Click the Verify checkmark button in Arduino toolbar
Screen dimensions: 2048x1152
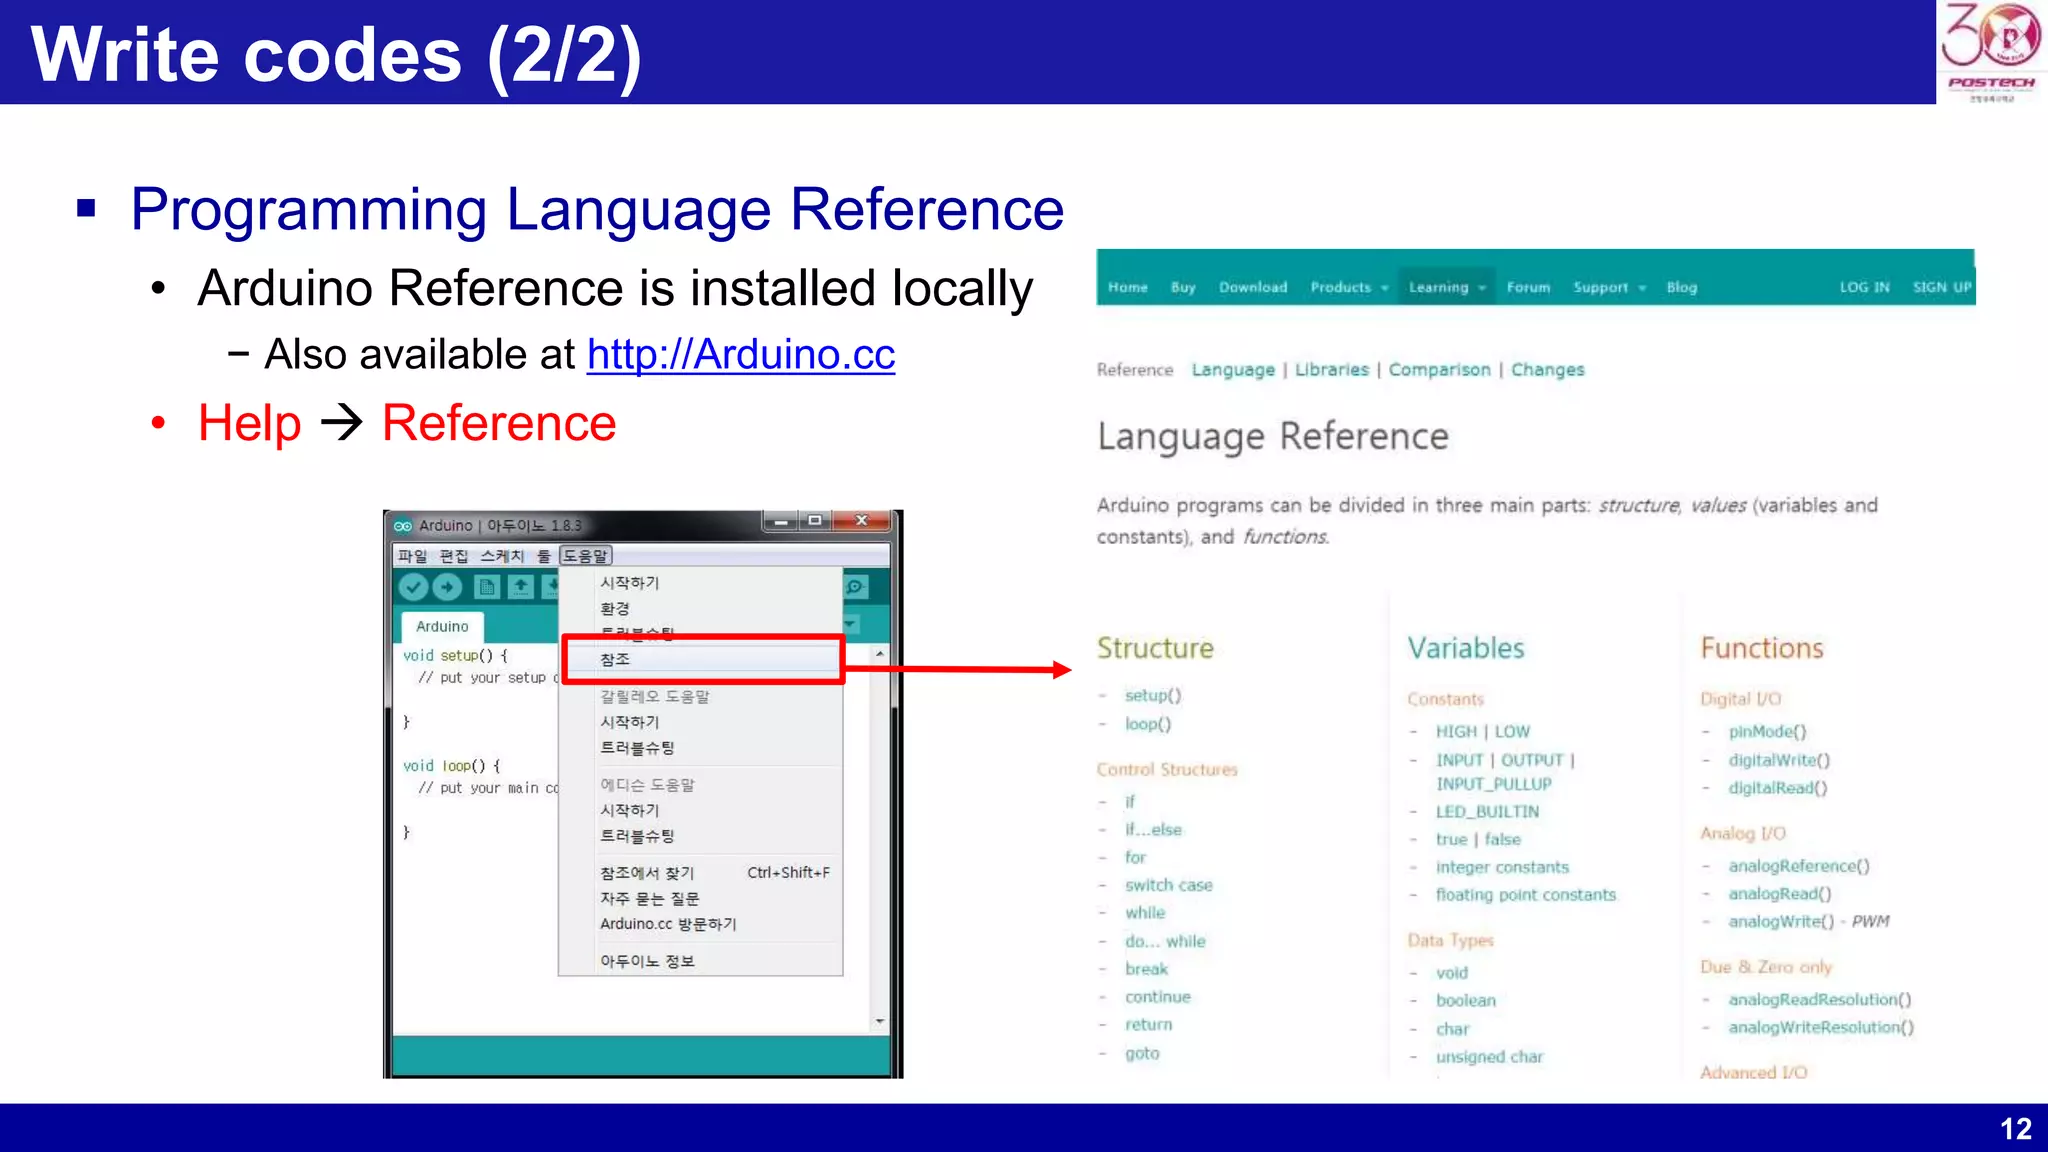pos(413,587)
